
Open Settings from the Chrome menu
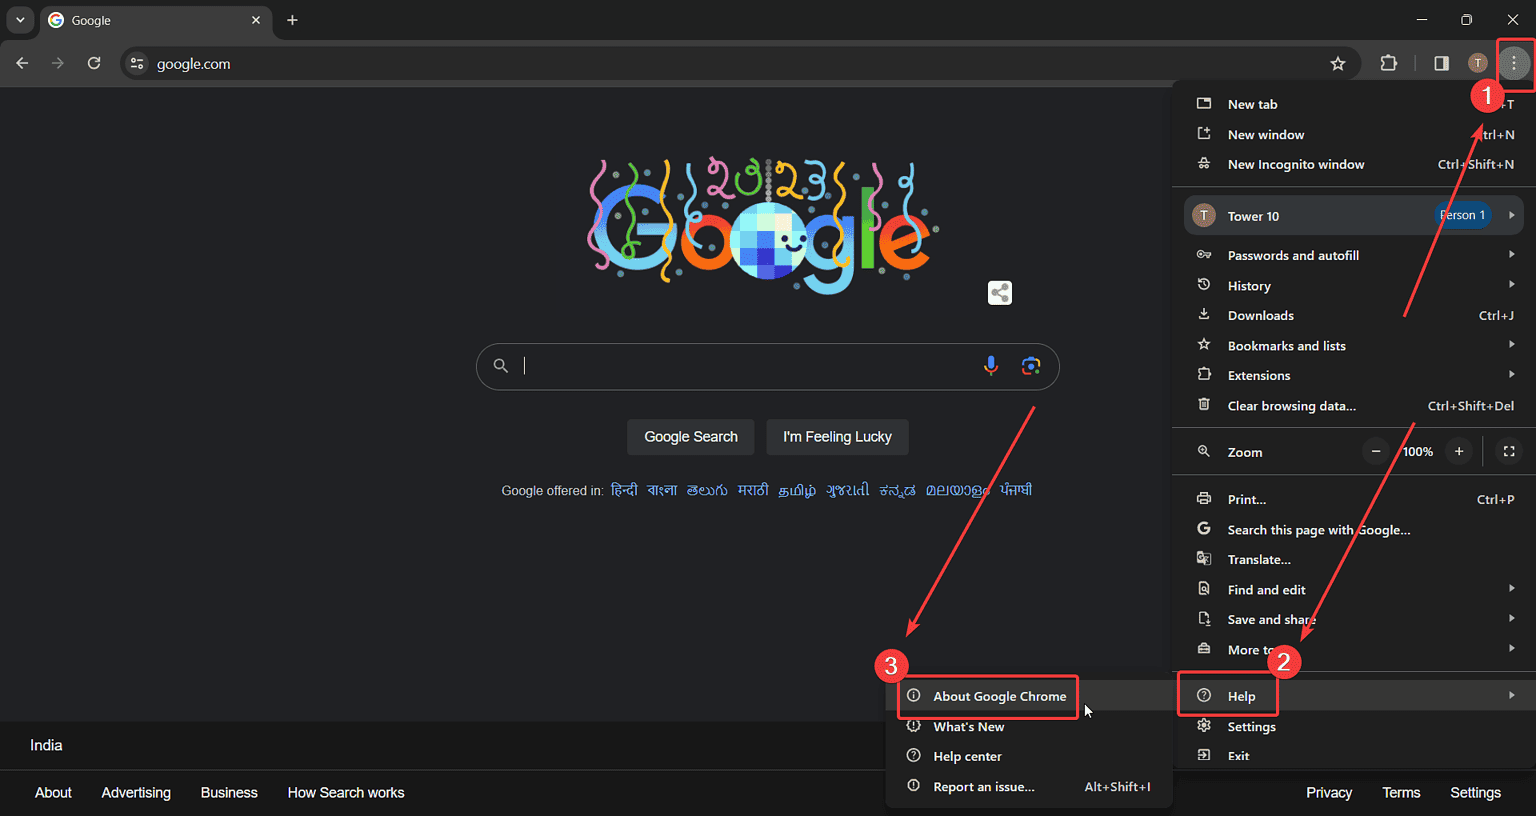click(x=1354, y=726)
